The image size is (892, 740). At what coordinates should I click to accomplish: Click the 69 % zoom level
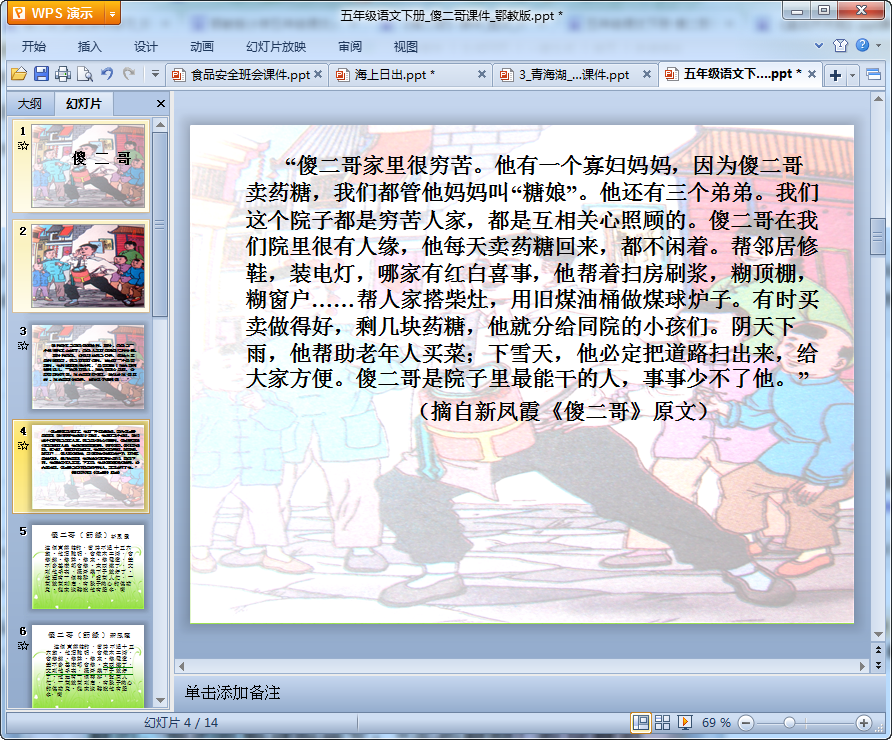pos(716,722)
